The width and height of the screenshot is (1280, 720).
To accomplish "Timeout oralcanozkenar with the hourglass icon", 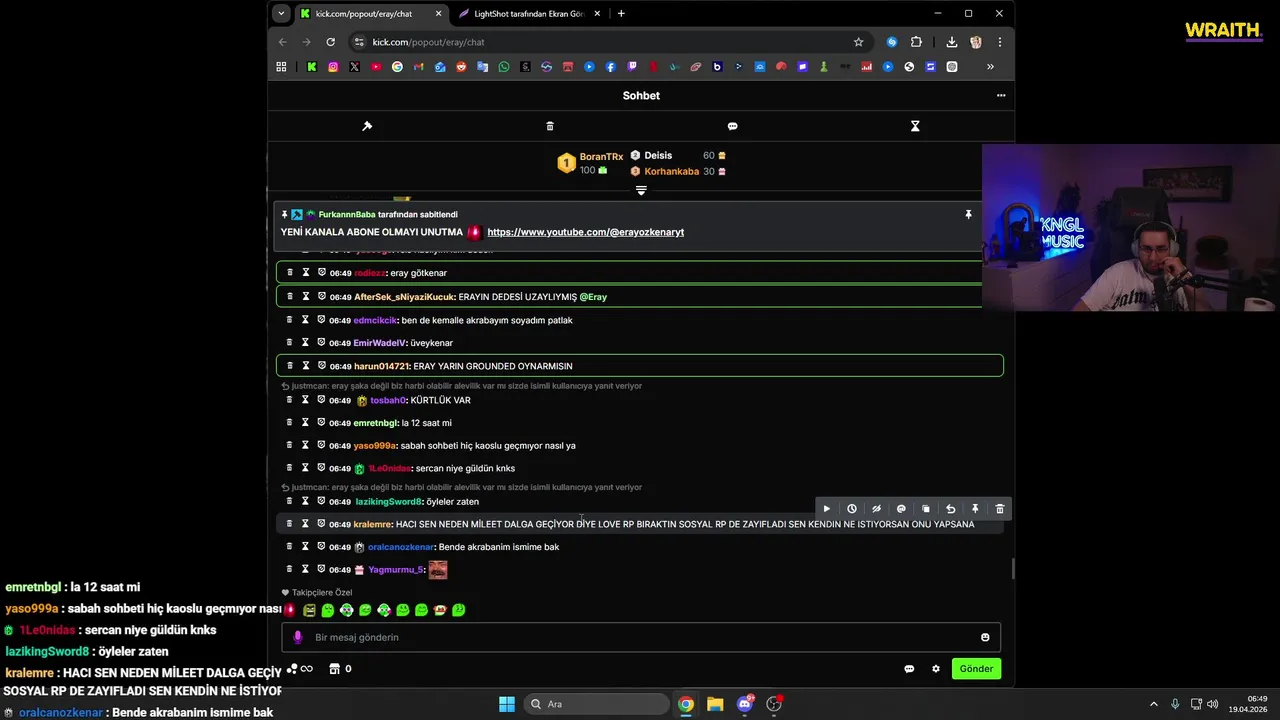I will (305, 547).
